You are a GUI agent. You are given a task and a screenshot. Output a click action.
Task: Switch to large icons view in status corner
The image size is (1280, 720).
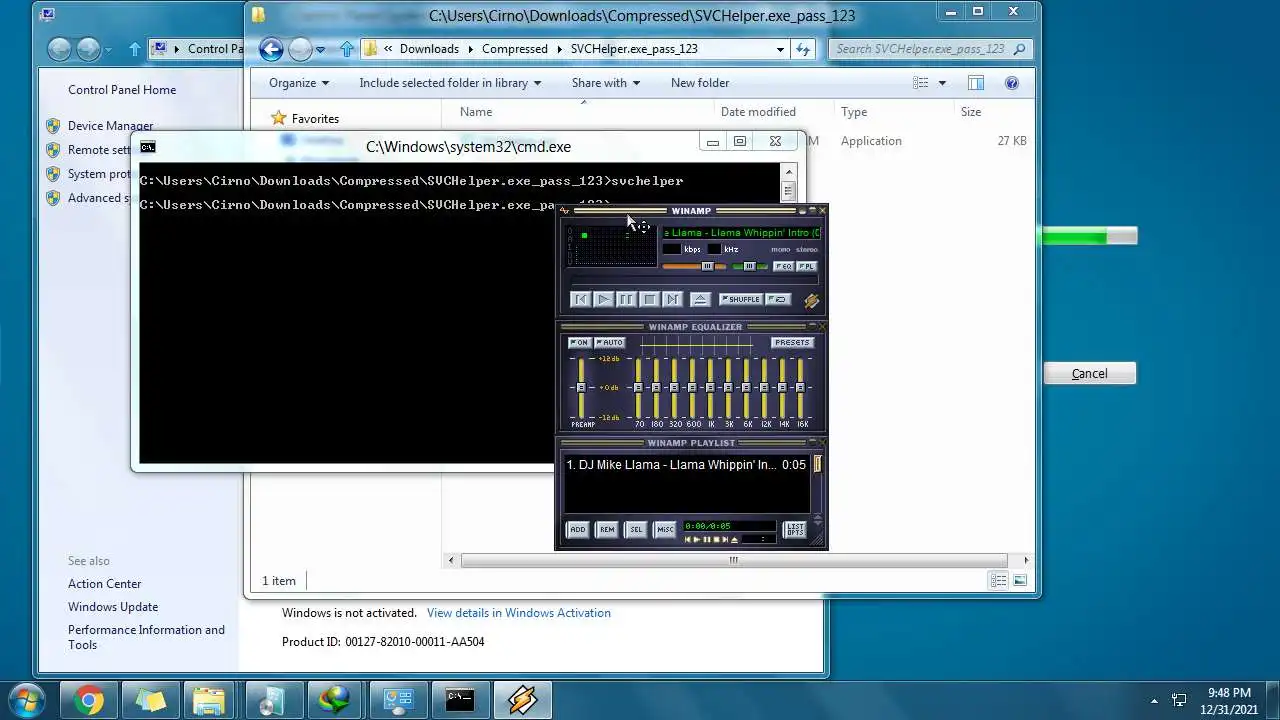(x=1020, y=580)
